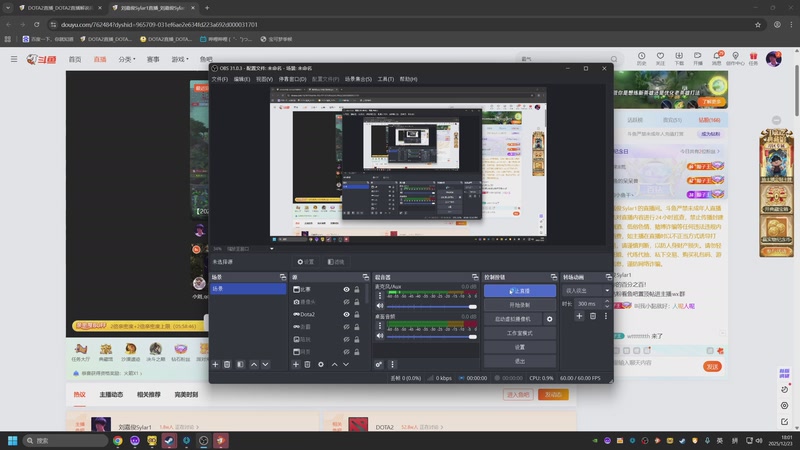Viewport: 800px width, 450px height.
Task: Pop out the Controls dock panel
Action: tap(554, 277)
